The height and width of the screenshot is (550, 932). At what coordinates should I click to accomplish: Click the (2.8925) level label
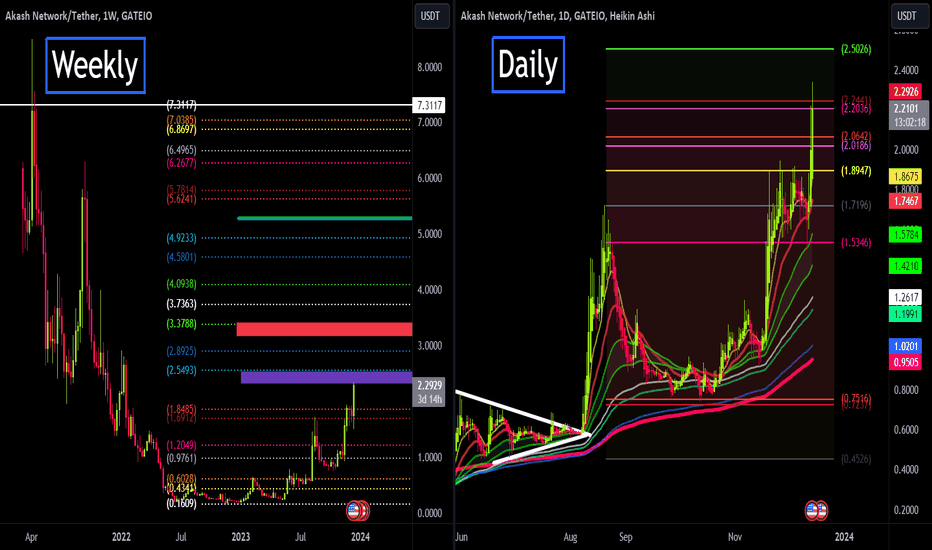(x=181, y=351)
